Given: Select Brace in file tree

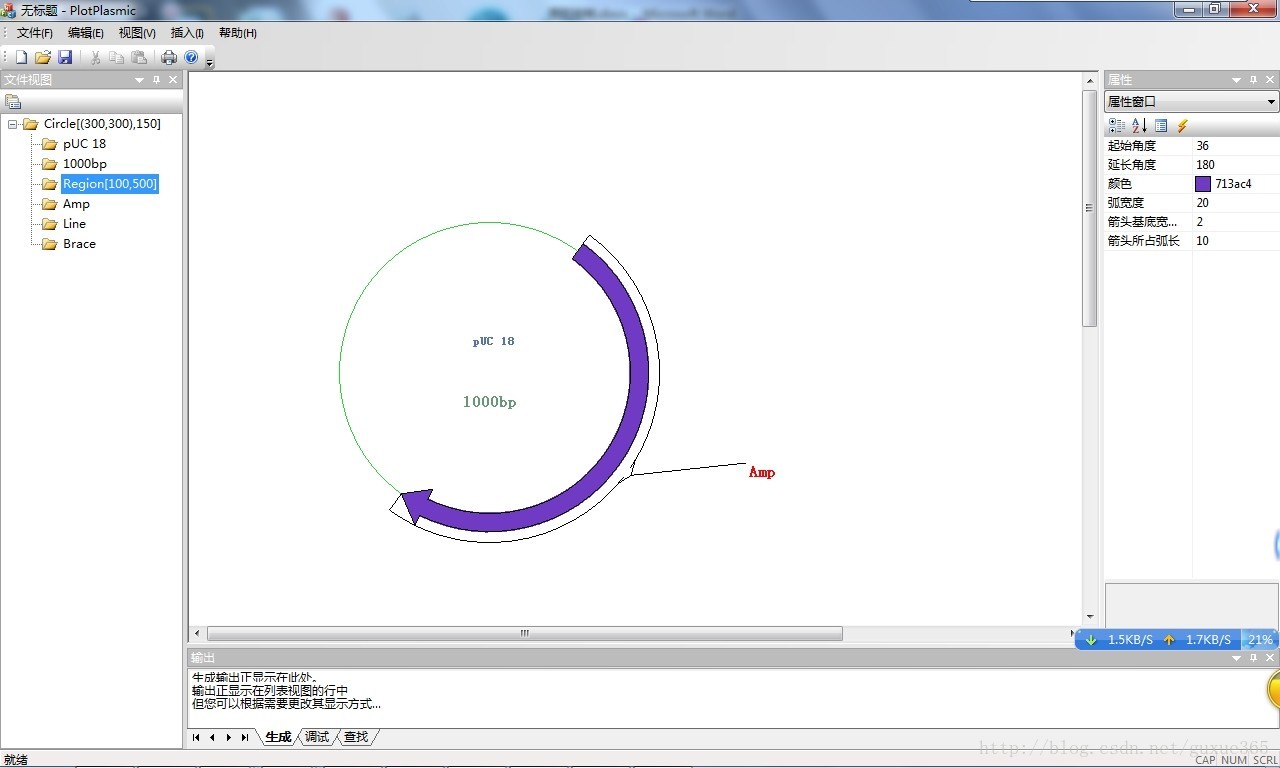Looking at the screenshot, I should coord(79,243).
